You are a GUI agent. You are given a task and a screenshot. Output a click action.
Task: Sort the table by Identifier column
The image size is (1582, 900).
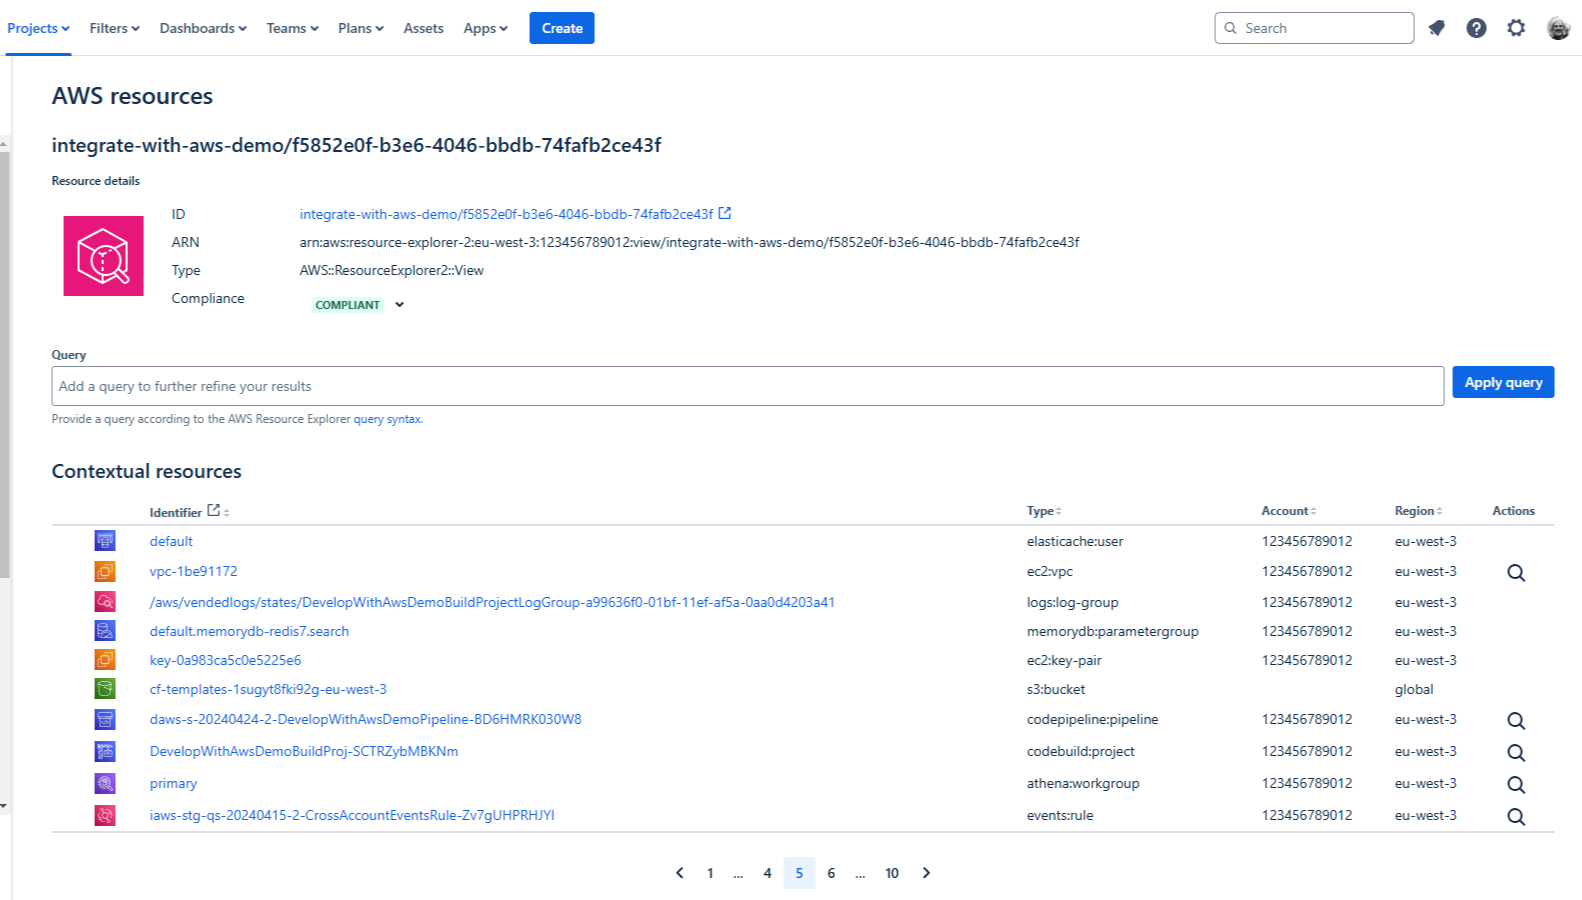(x=189, y=512)
